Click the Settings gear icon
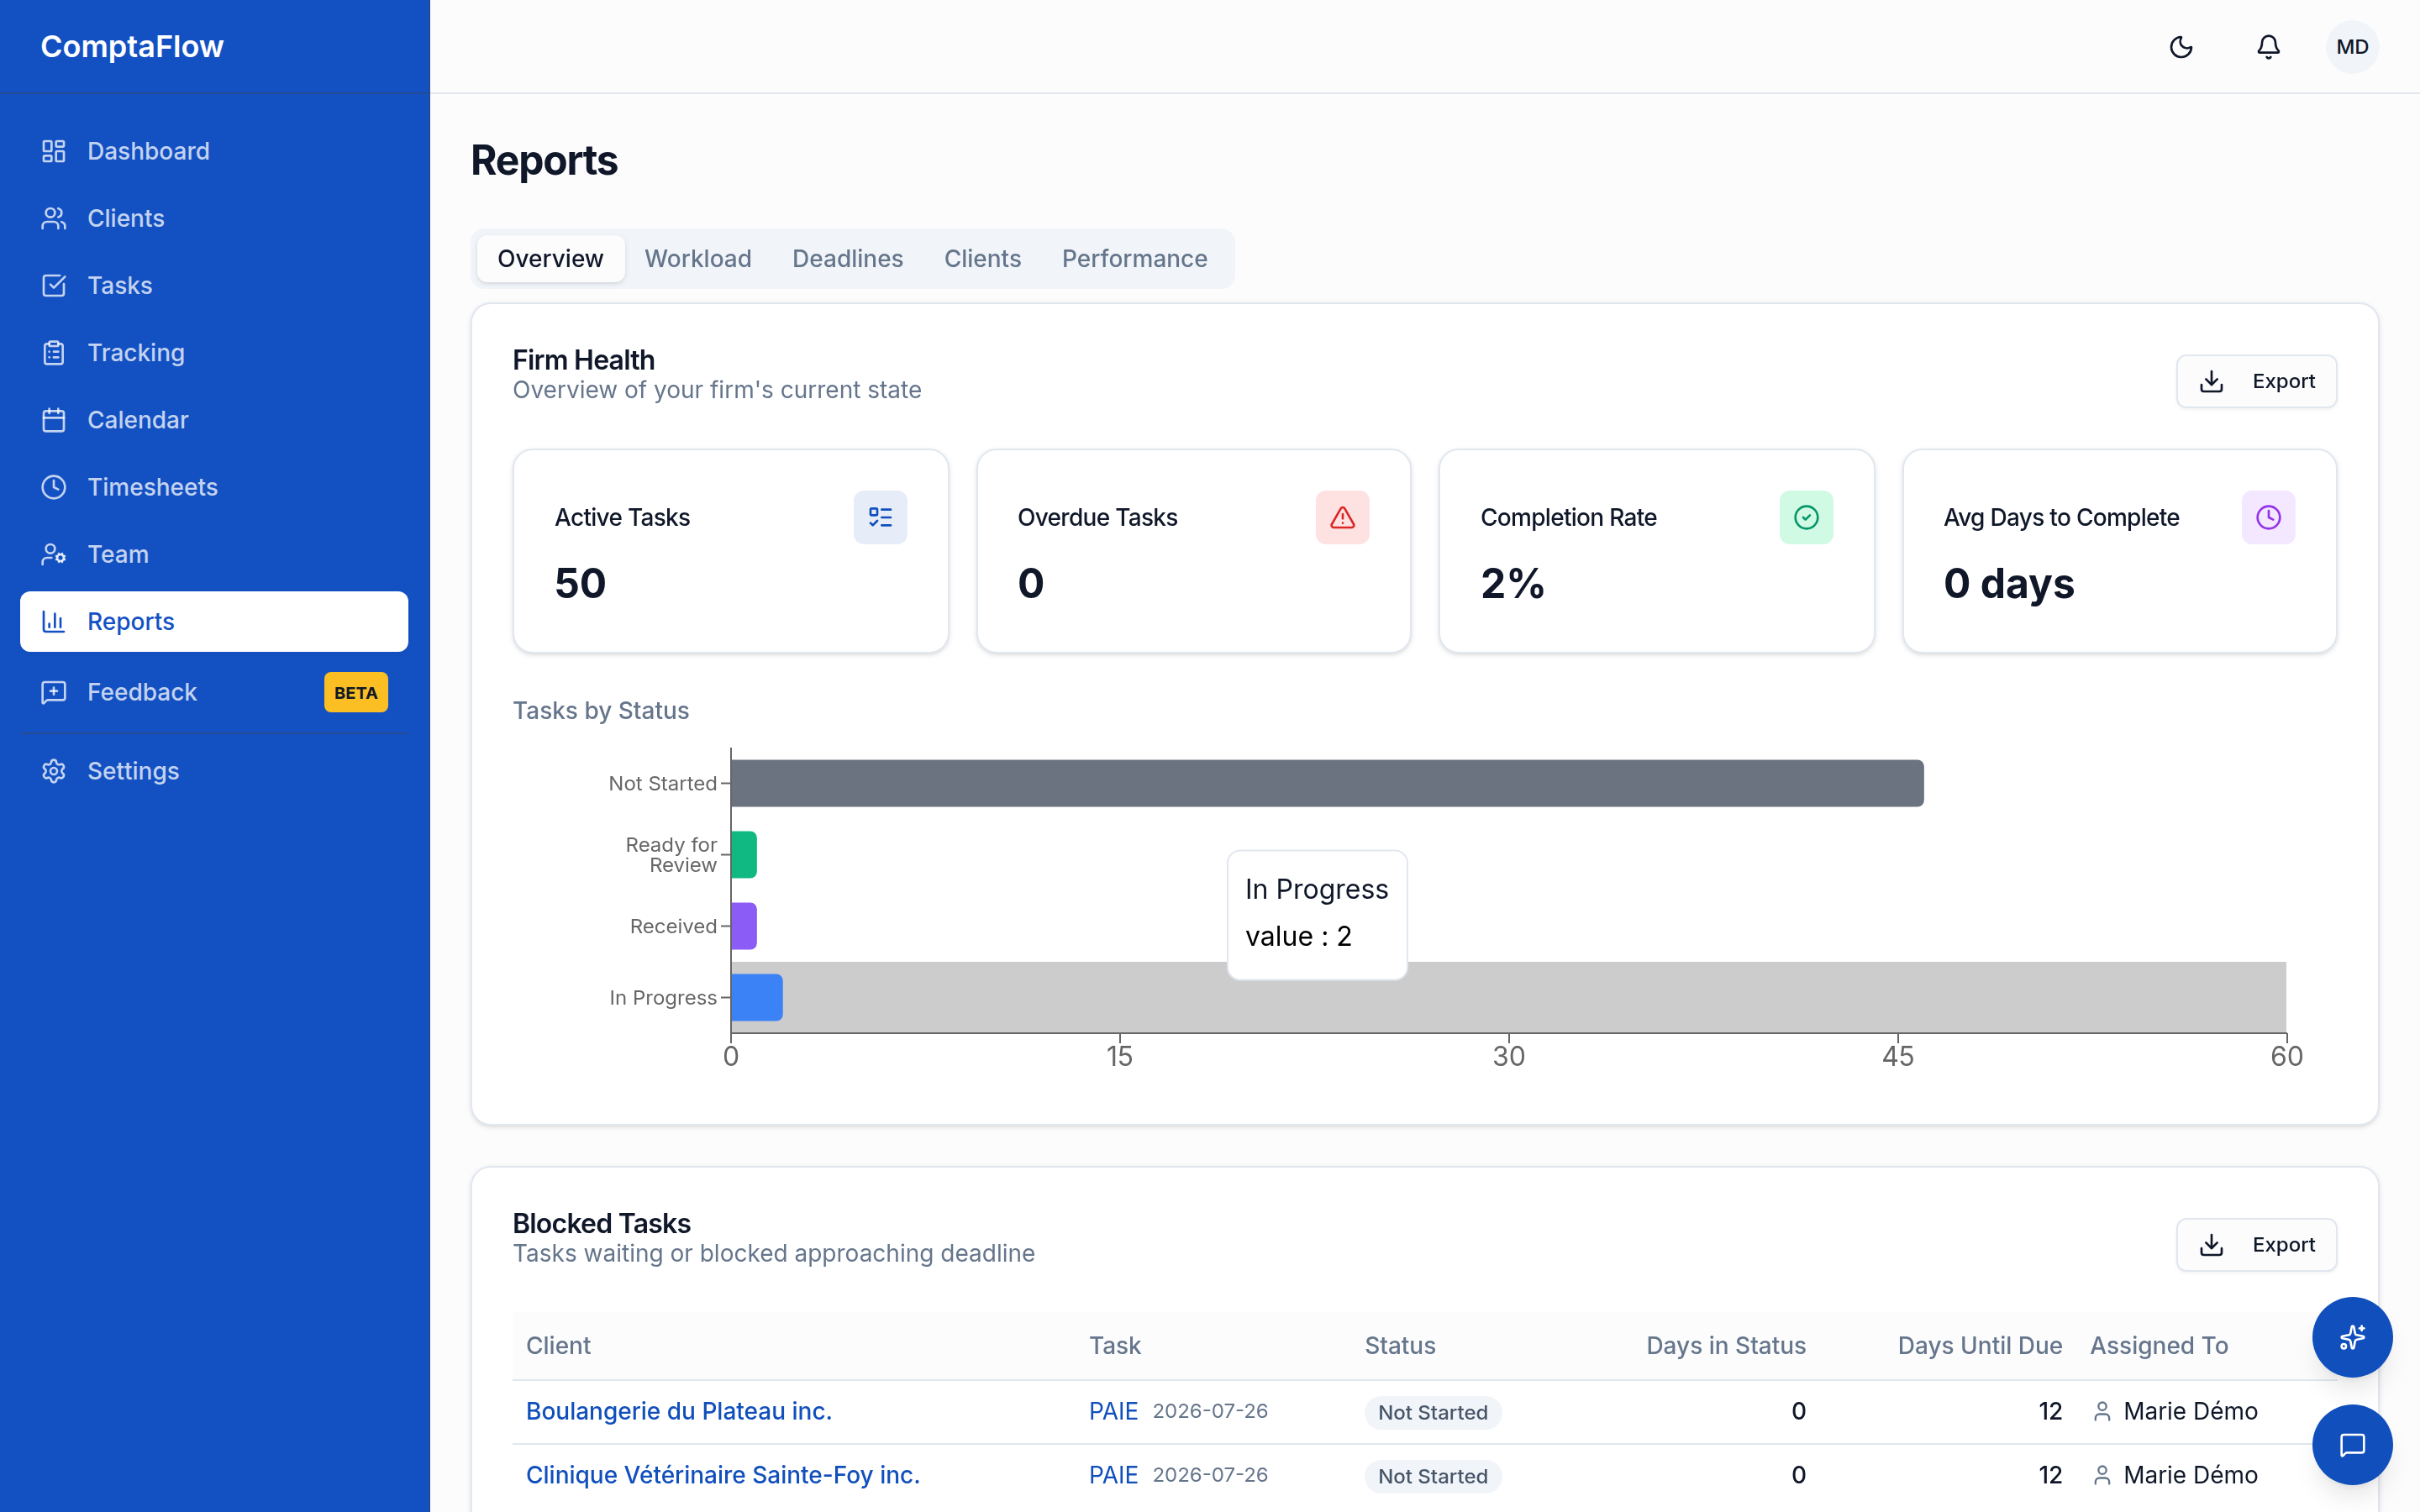2420x1512 pixels. click(54, 771)
